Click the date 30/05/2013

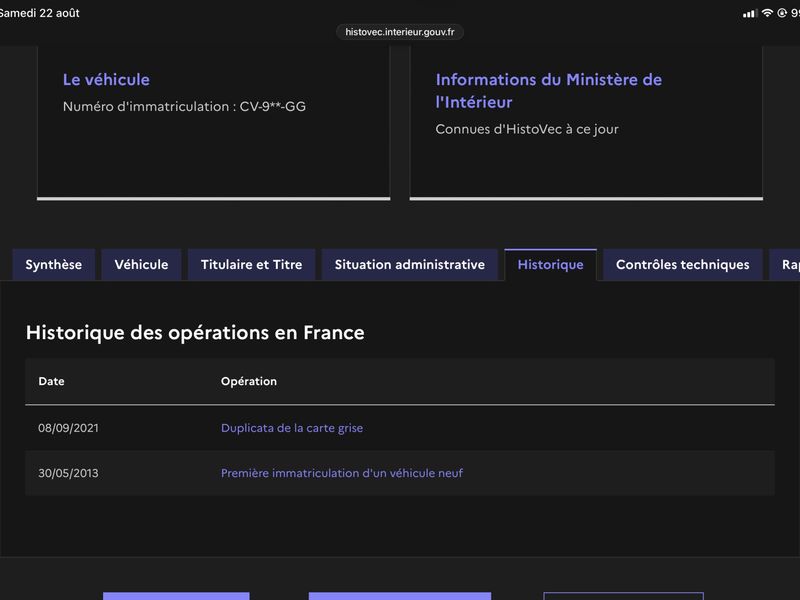pyautogui.click(x=68, y=473)
